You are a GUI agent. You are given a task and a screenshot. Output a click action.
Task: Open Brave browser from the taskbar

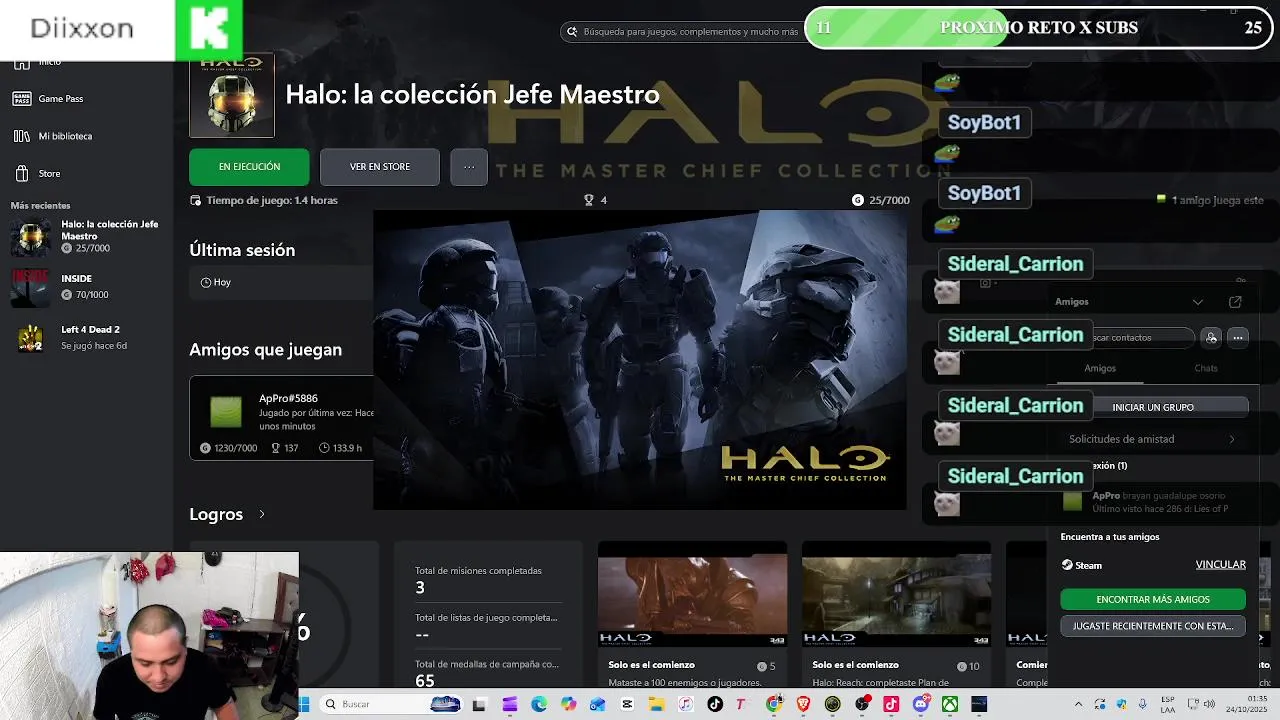click(803, 704)
